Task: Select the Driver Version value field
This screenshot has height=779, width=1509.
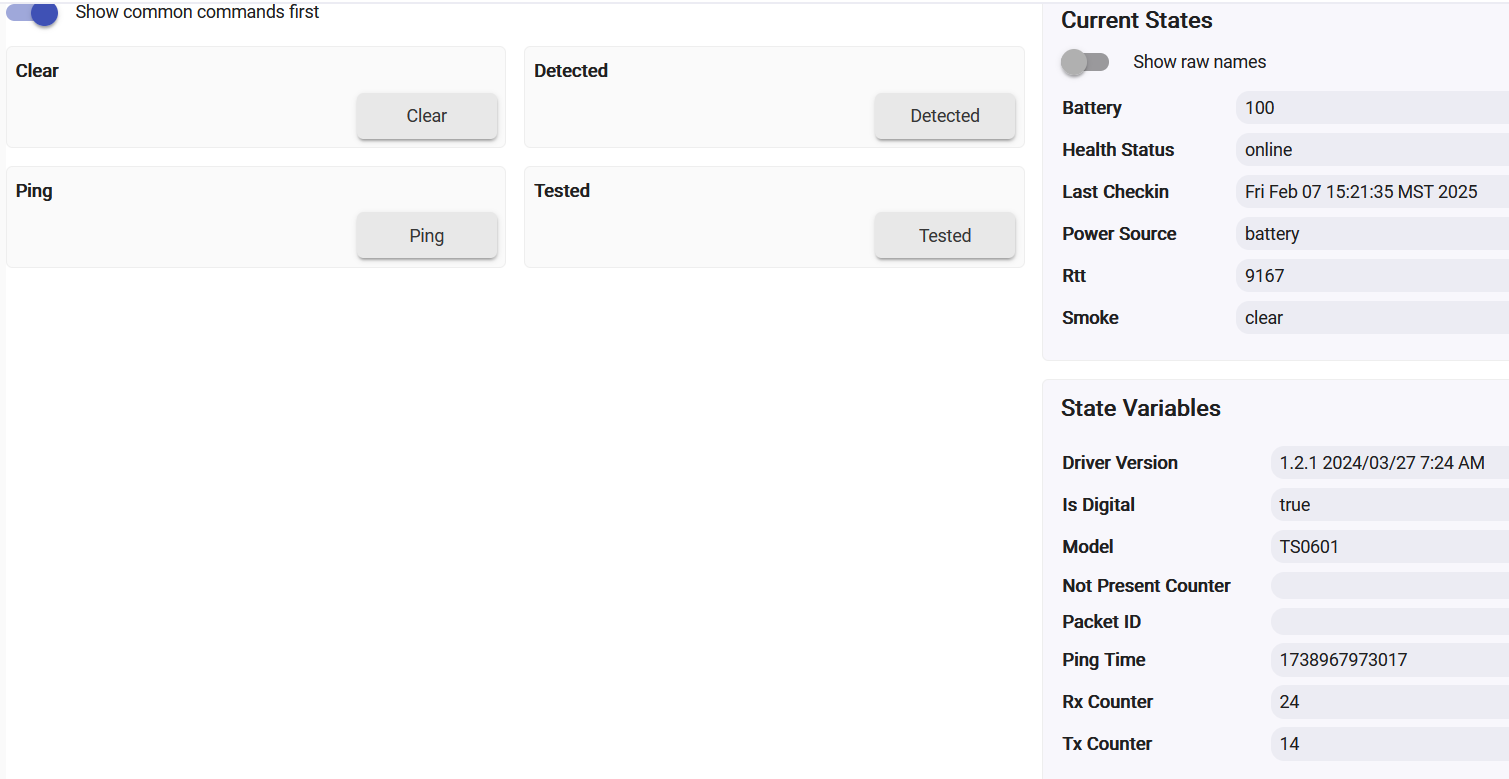Action: point(1390,463)
